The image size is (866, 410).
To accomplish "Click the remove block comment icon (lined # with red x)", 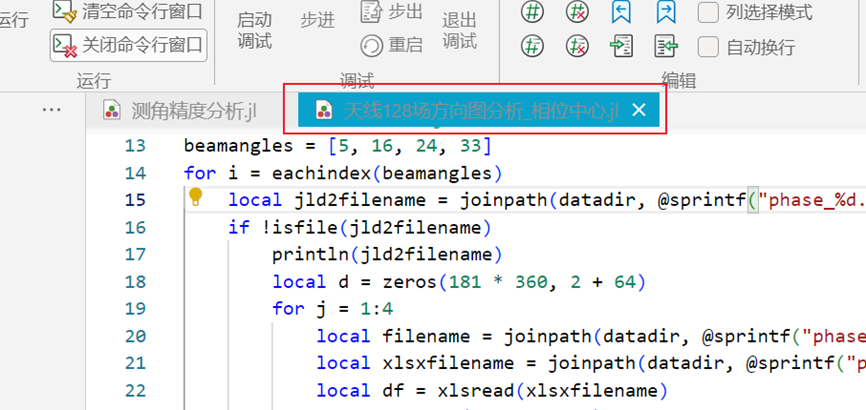I will coord(577,46).
